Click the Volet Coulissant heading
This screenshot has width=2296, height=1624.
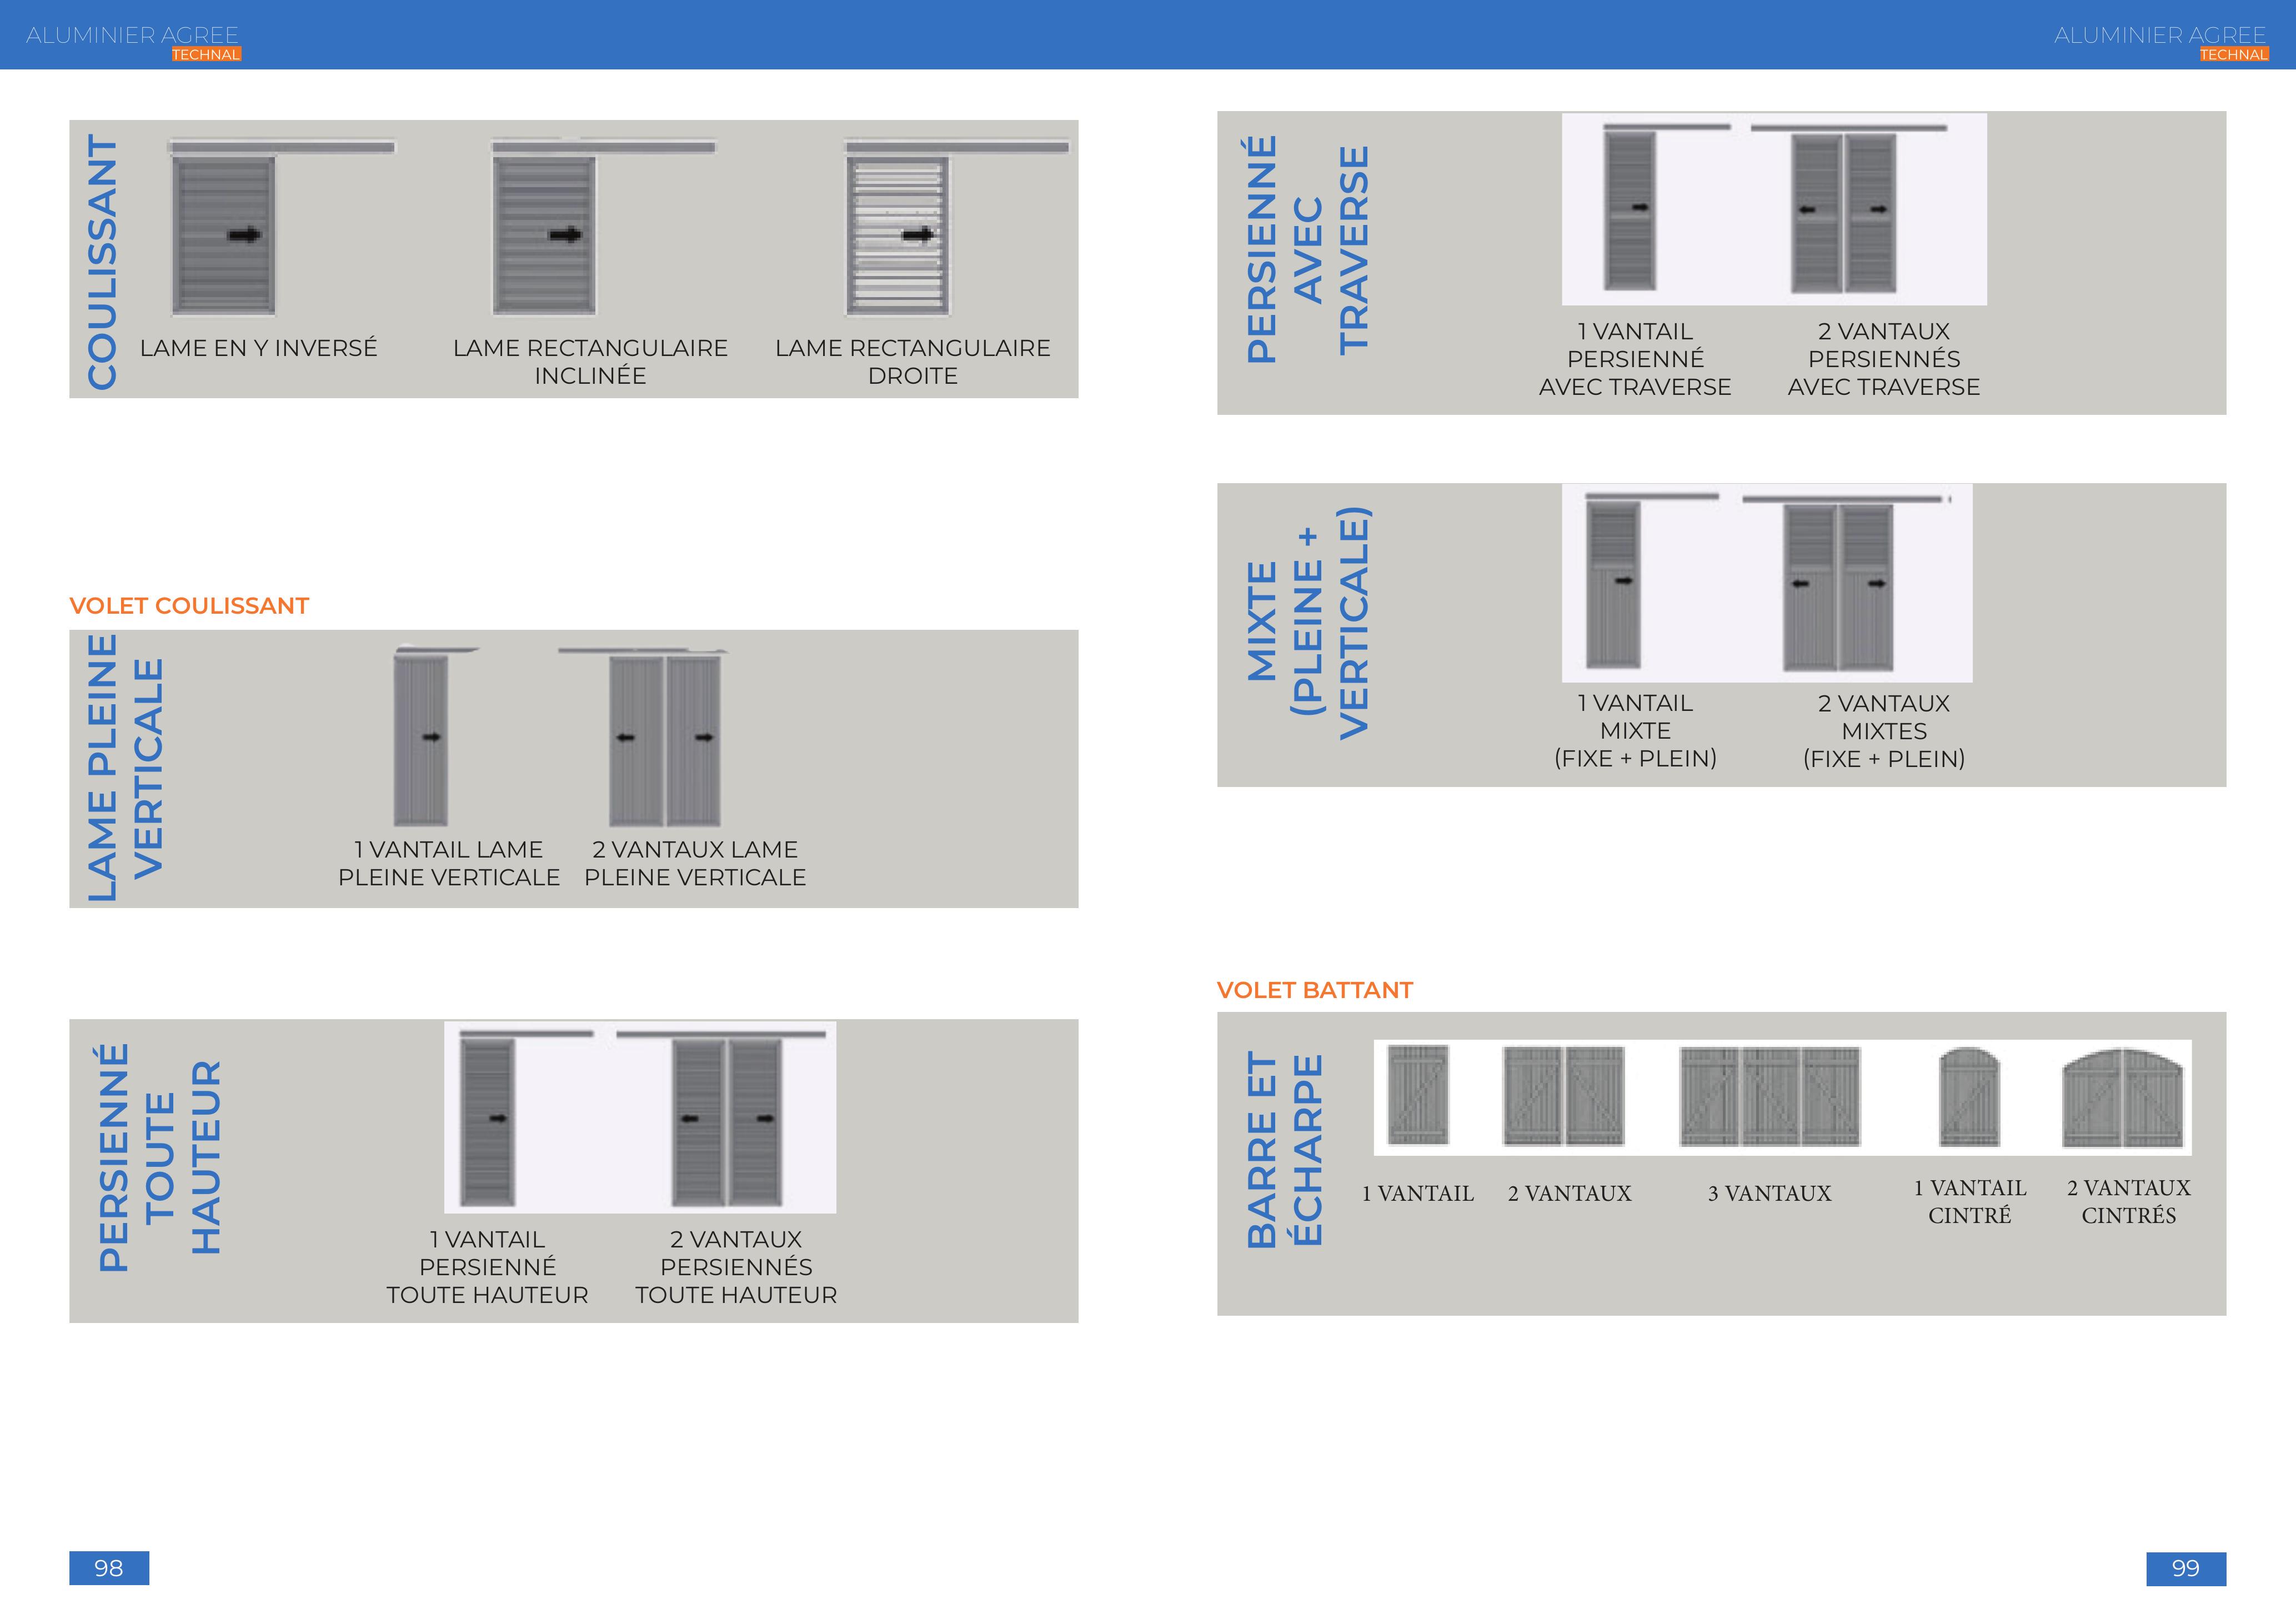point(189,606)
